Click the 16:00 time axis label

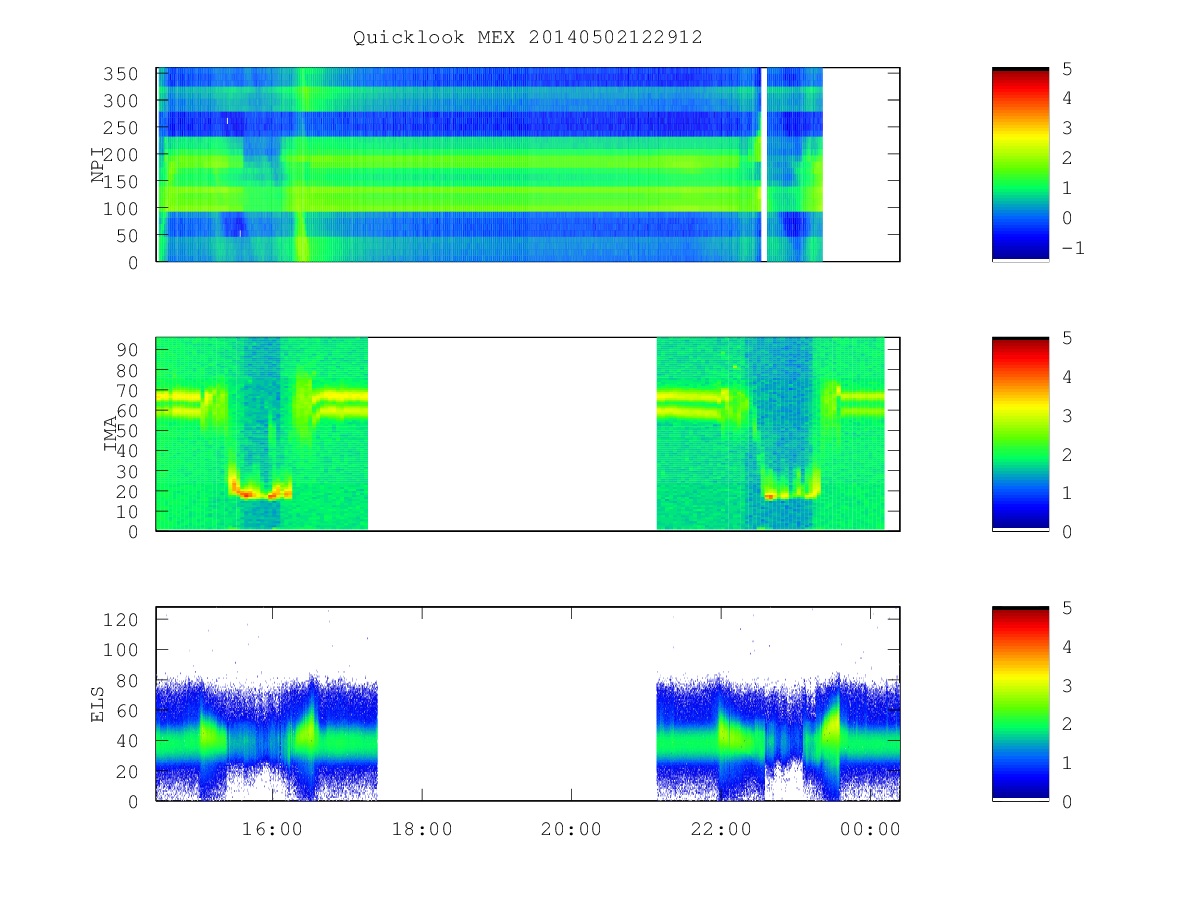272,829
